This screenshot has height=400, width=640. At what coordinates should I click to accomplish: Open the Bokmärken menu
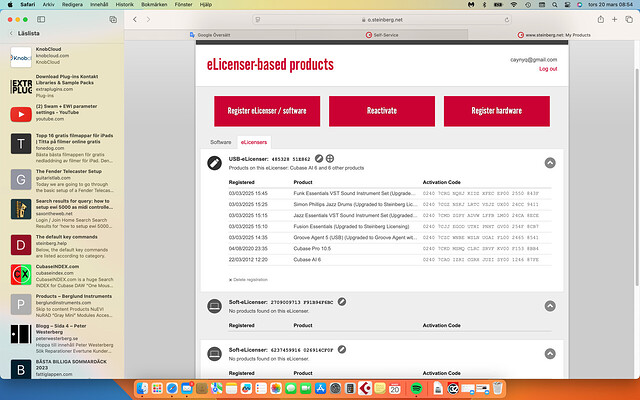(x=154, y=4)
